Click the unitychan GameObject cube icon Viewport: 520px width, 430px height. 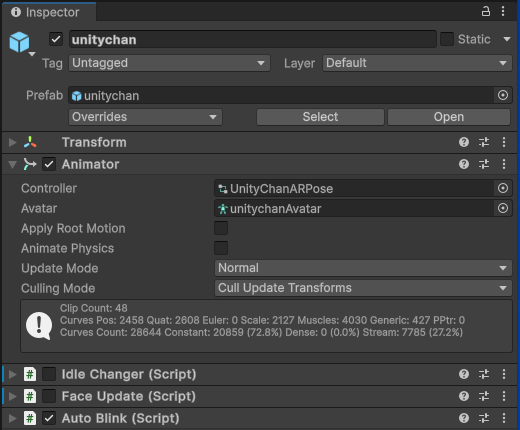[x=19, y=42]
